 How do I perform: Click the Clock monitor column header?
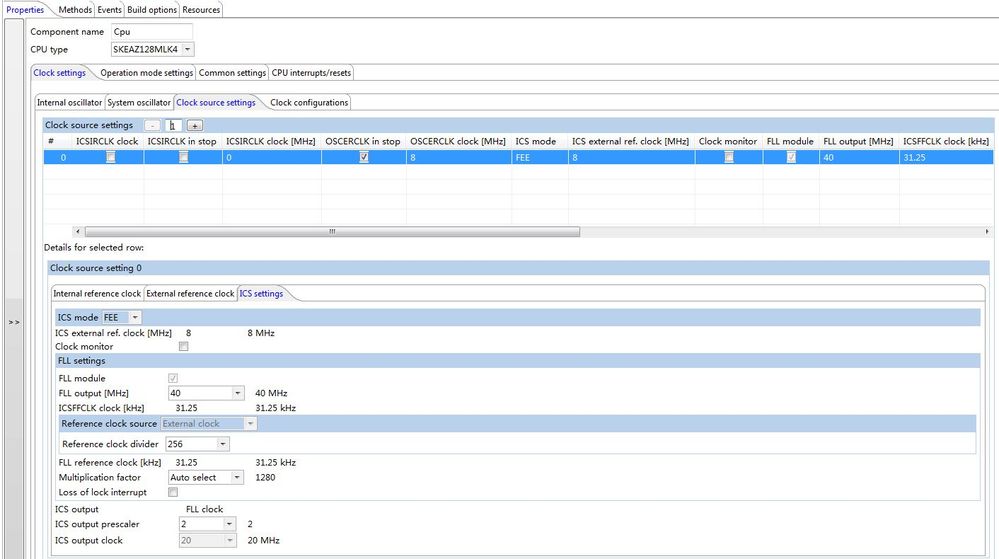[x=728, y=142]
